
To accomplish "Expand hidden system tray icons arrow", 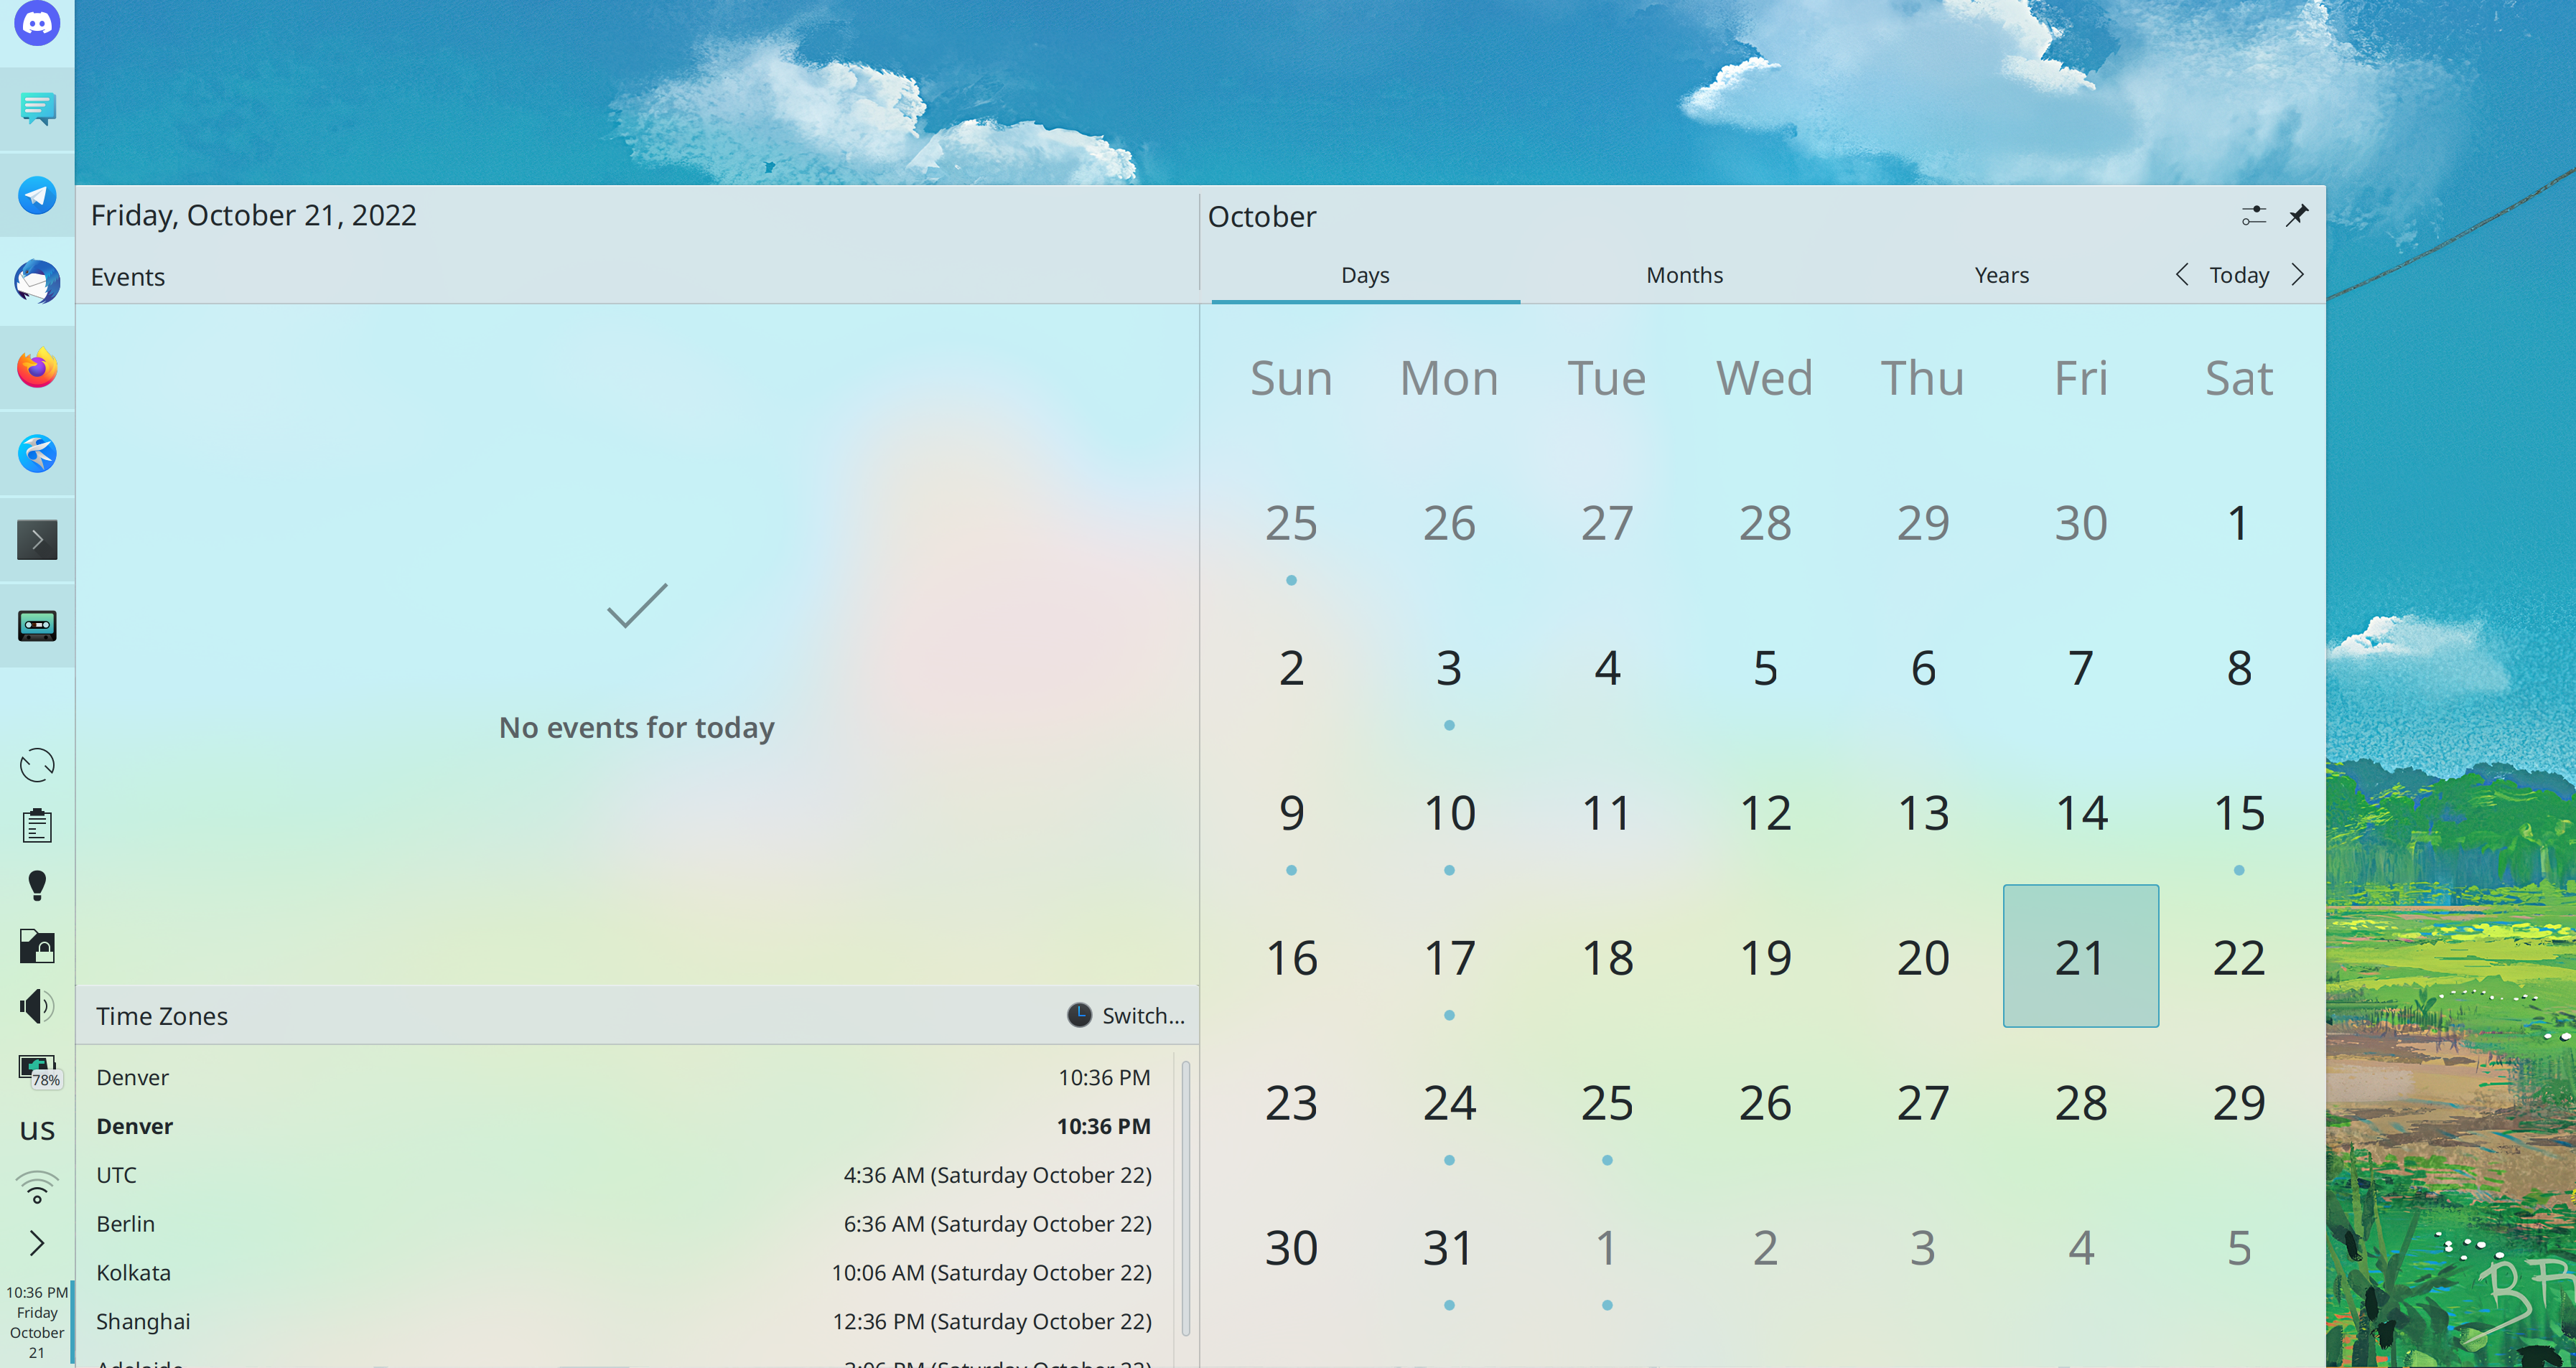I will 37,1243.
